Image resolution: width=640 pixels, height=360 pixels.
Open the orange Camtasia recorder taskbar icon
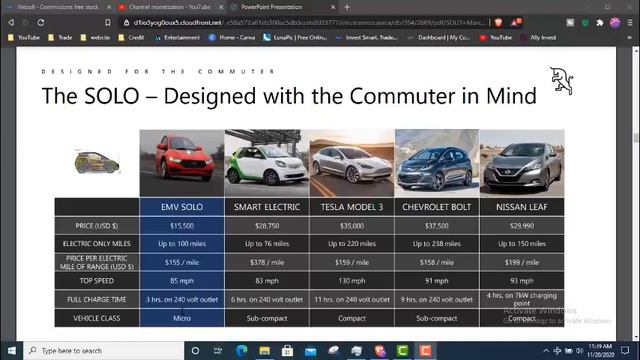coord(425,351)
